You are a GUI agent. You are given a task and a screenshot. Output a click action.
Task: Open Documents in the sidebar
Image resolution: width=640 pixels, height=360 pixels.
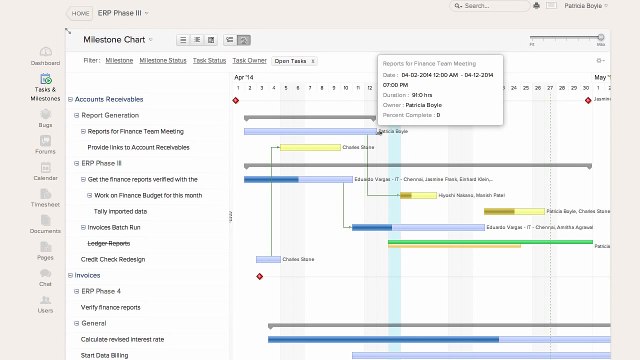tap(45, 220)
